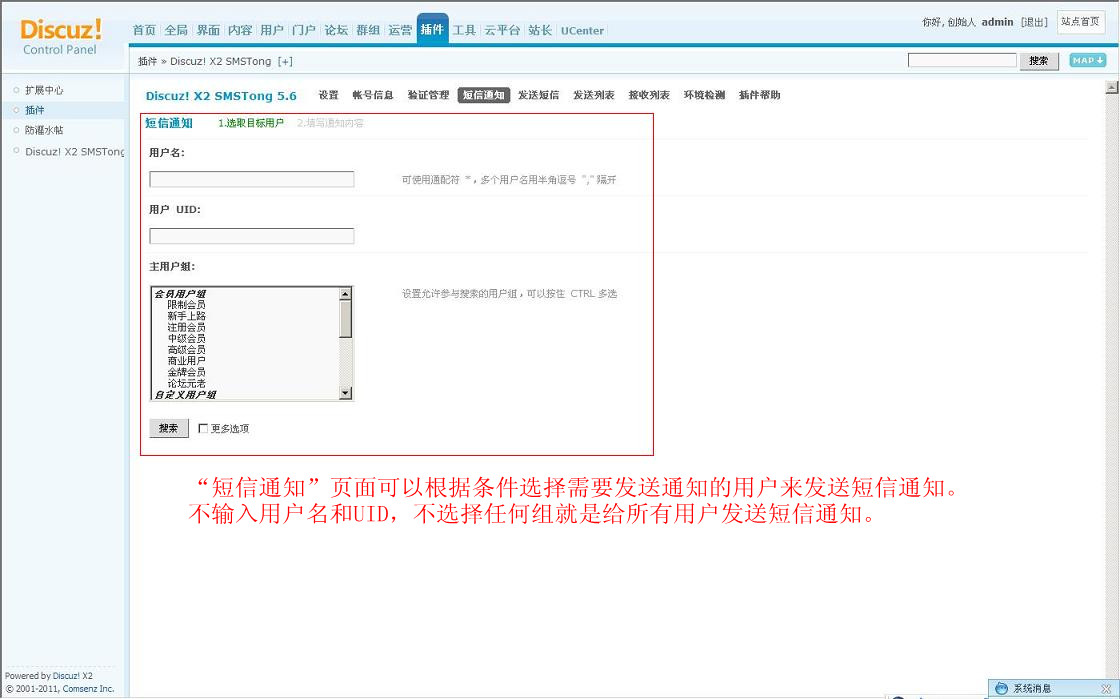
Task: Click step 1.选取目标用户
Action: point(251,123)
